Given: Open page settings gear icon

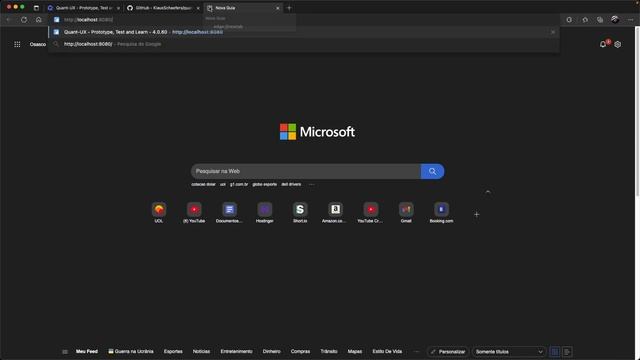Looking at the screenshot, I should point(618,44).
